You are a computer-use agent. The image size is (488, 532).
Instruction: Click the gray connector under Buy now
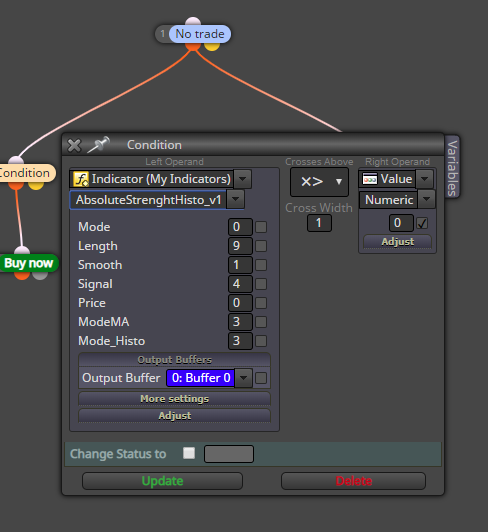(40, 276)
